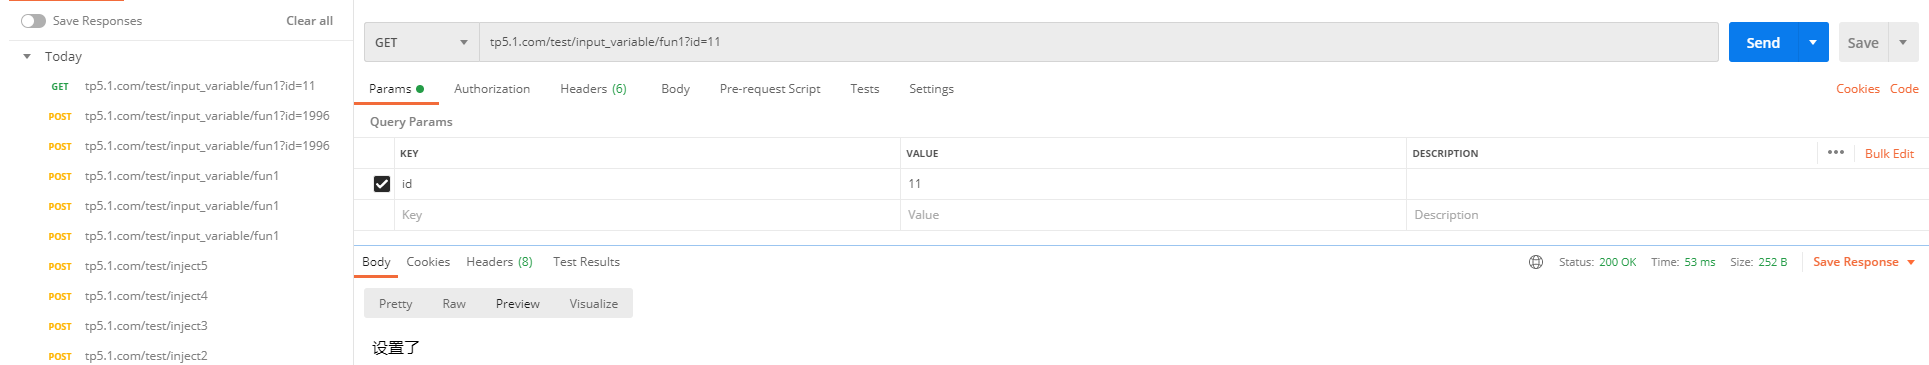Click the Cookies link at right
The image size is (1929, 365).
point(1857,89)
